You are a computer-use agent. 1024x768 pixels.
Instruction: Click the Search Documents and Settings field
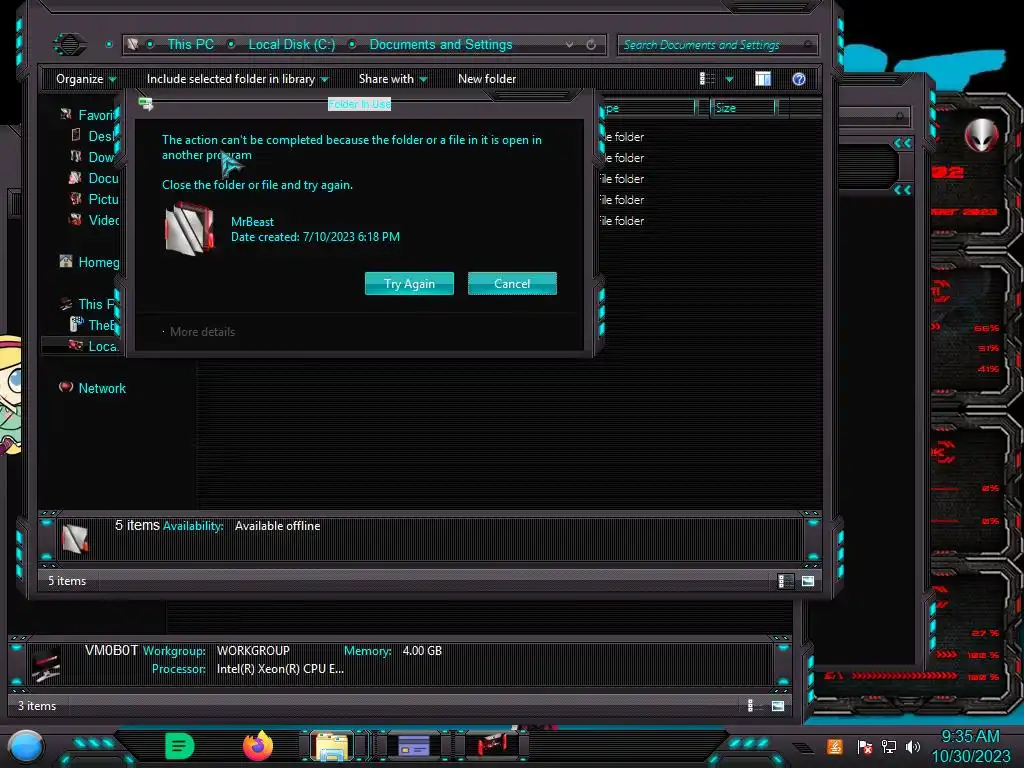pyautogui.click(x=717, y=44)
